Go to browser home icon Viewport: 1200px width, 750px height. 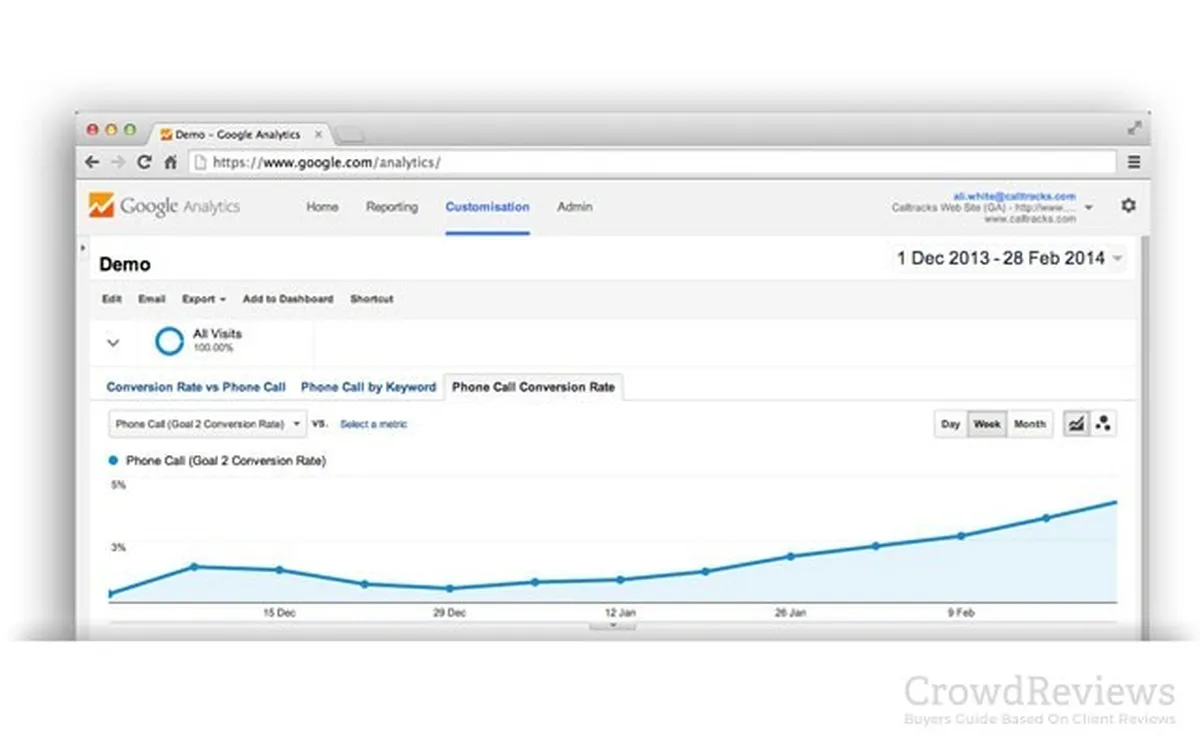171,162
